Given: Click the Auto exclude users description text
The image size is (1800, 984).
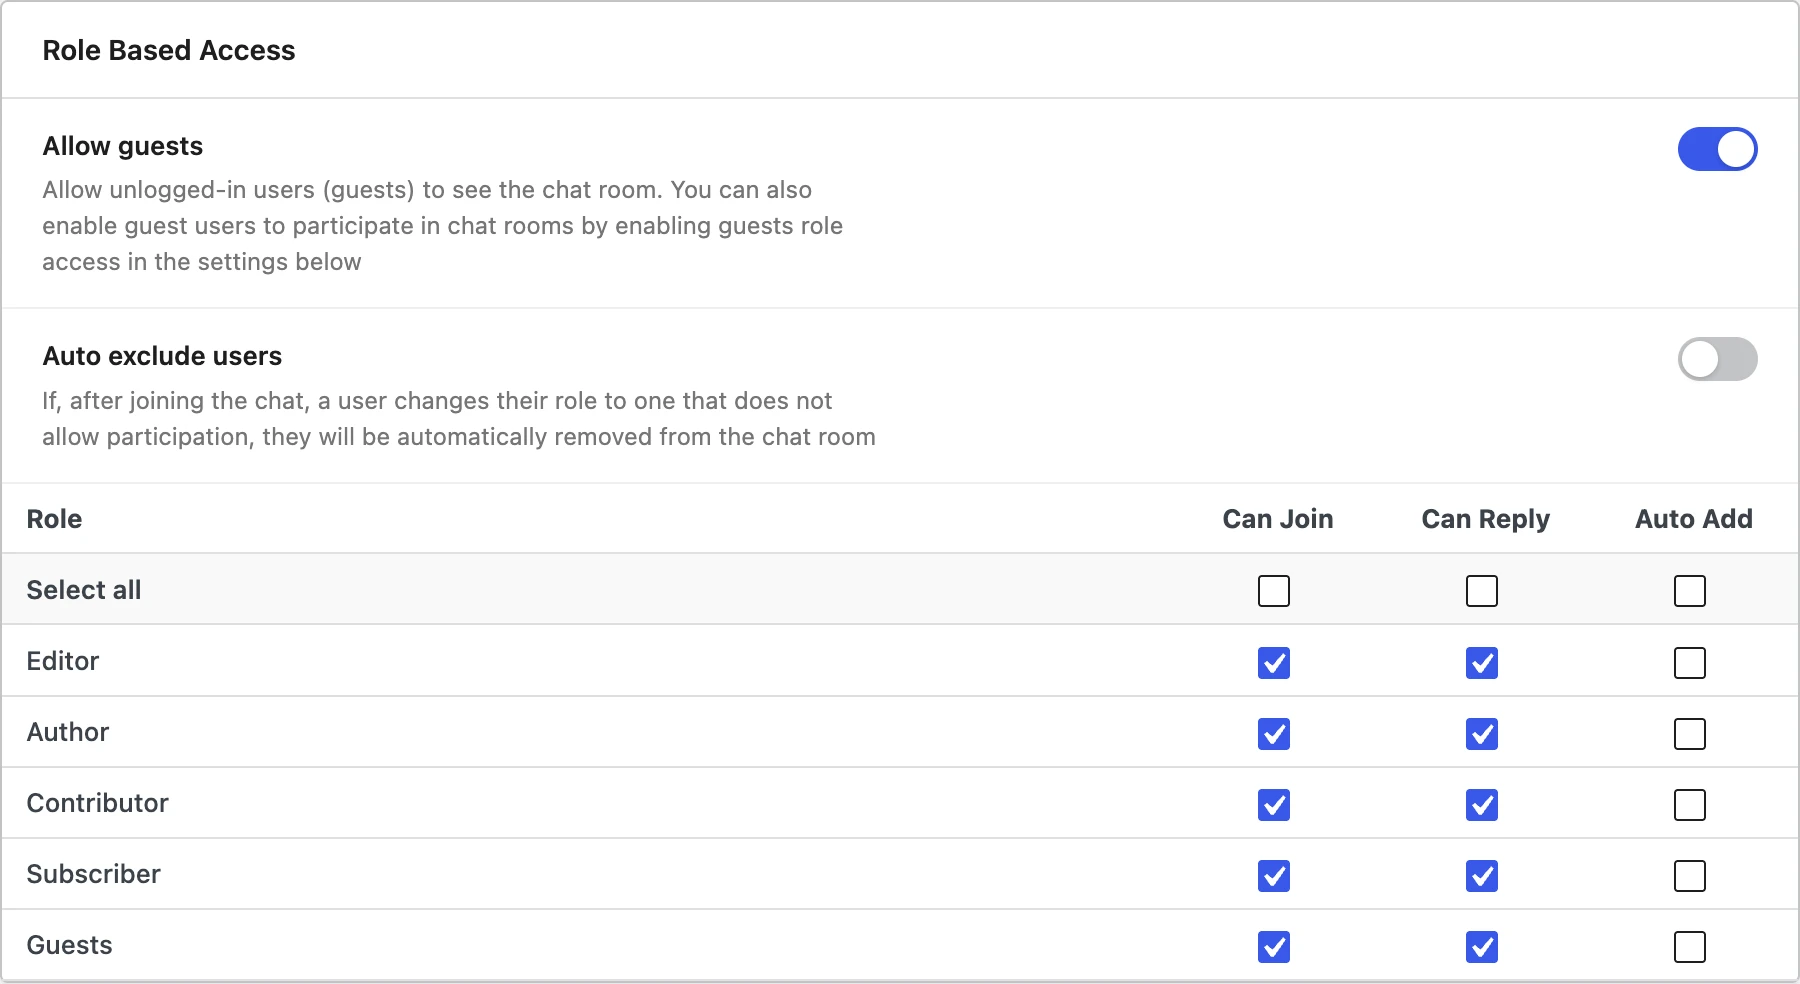Looking at the screenshot, I should [459, 419].
